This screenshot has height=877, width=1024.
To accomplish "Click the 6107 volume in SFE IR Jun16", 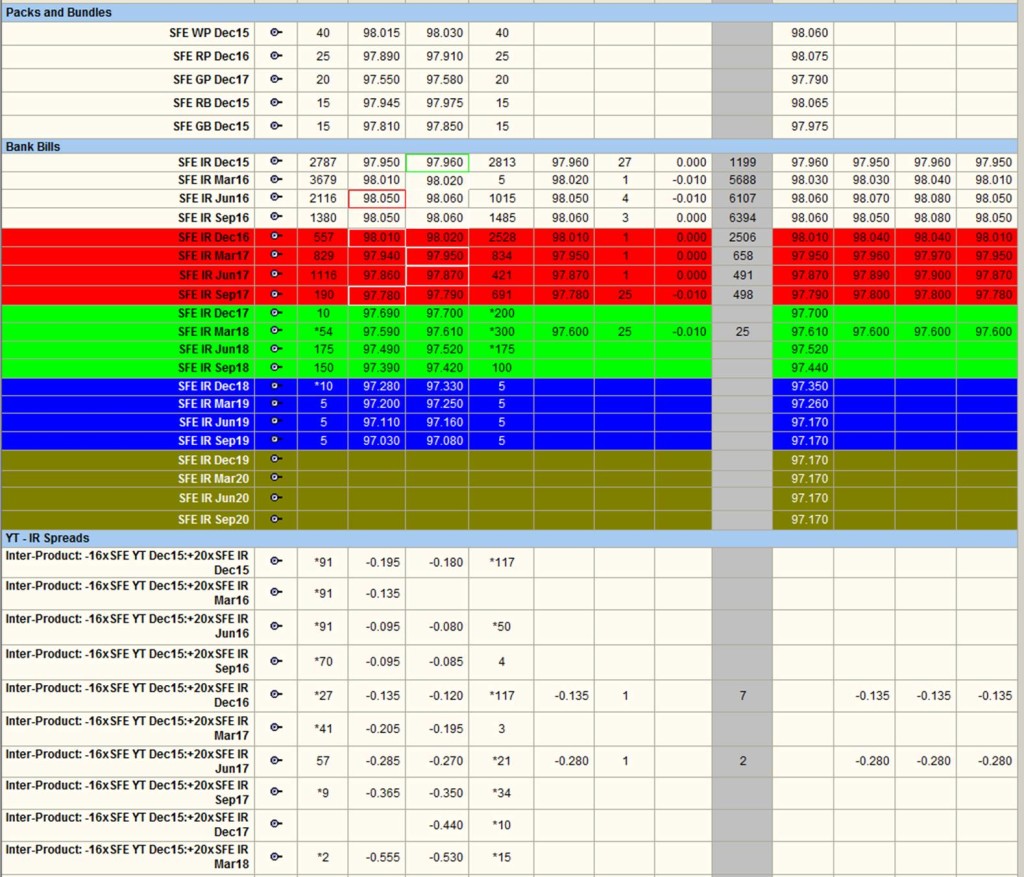I will pyautogui.click(x=743, y=198).
